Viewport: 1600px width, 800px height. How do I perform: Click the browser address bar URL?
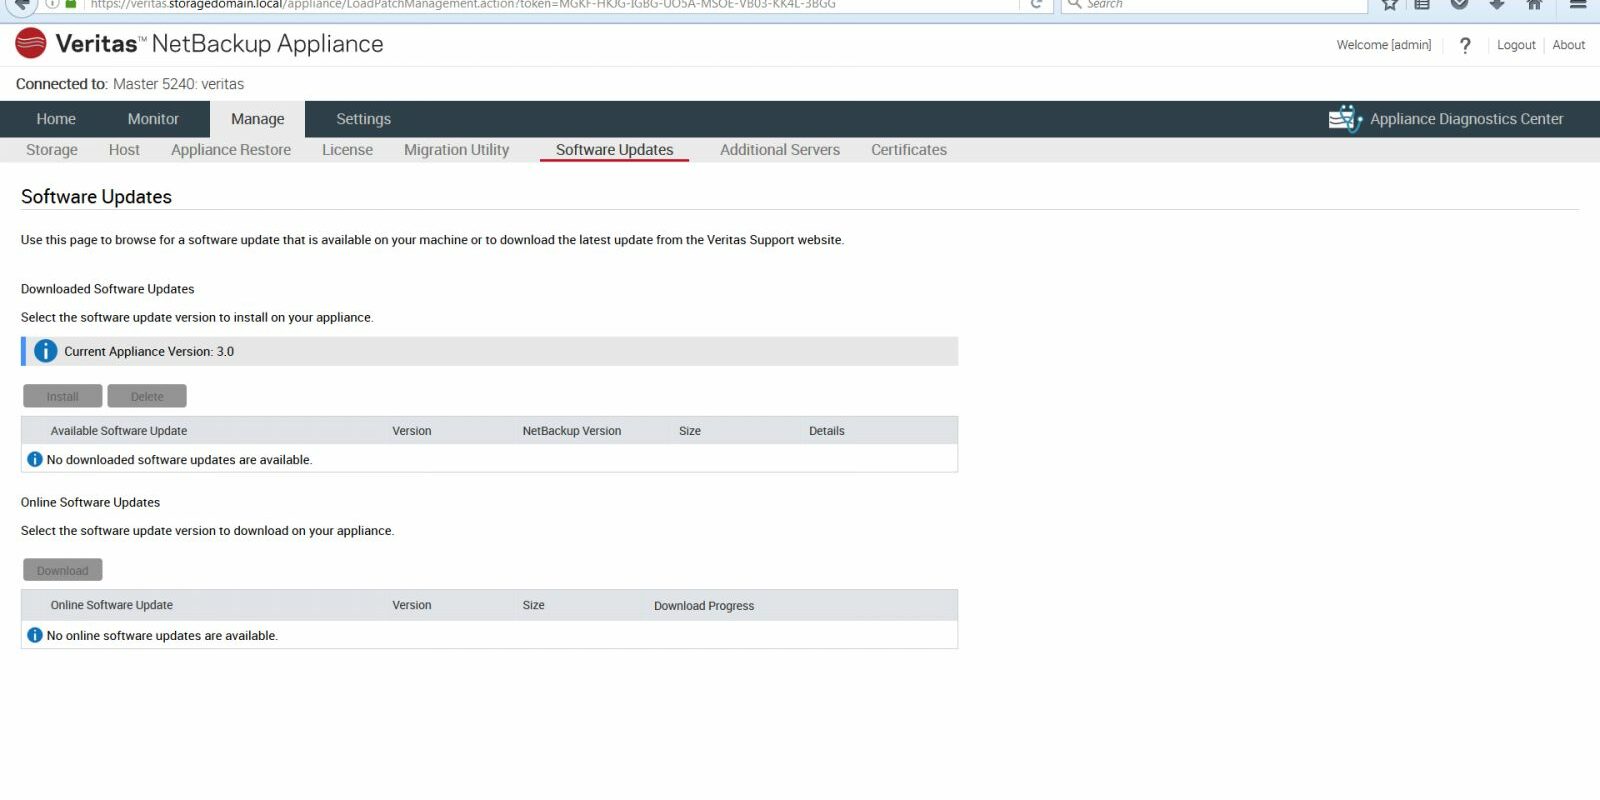point(463,4)
